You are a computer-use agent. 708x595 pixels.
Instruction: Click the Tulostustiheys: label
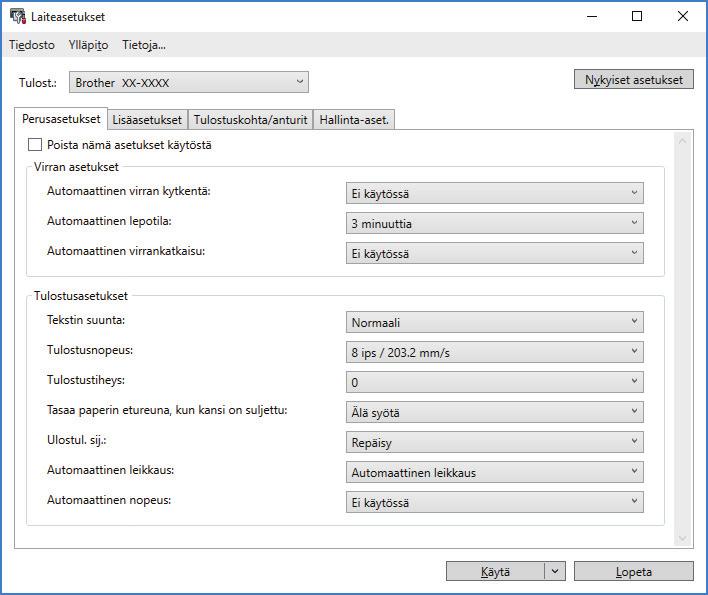[86, 380]
